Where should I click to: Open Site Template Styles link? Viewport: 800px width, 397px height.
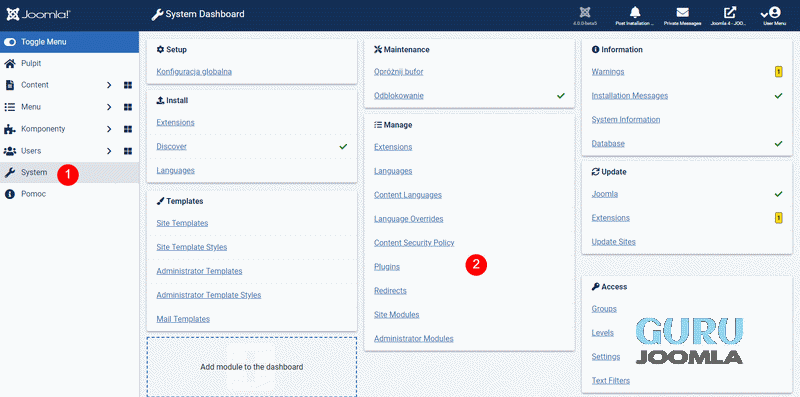coord(192,247)
